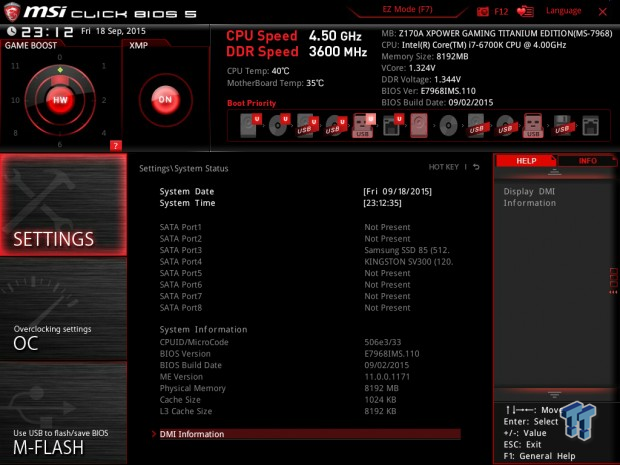This screenshot has height=465, width=620.
Task: Select the UEFI CD/DVD boot device icon
Action: (280, 125)
